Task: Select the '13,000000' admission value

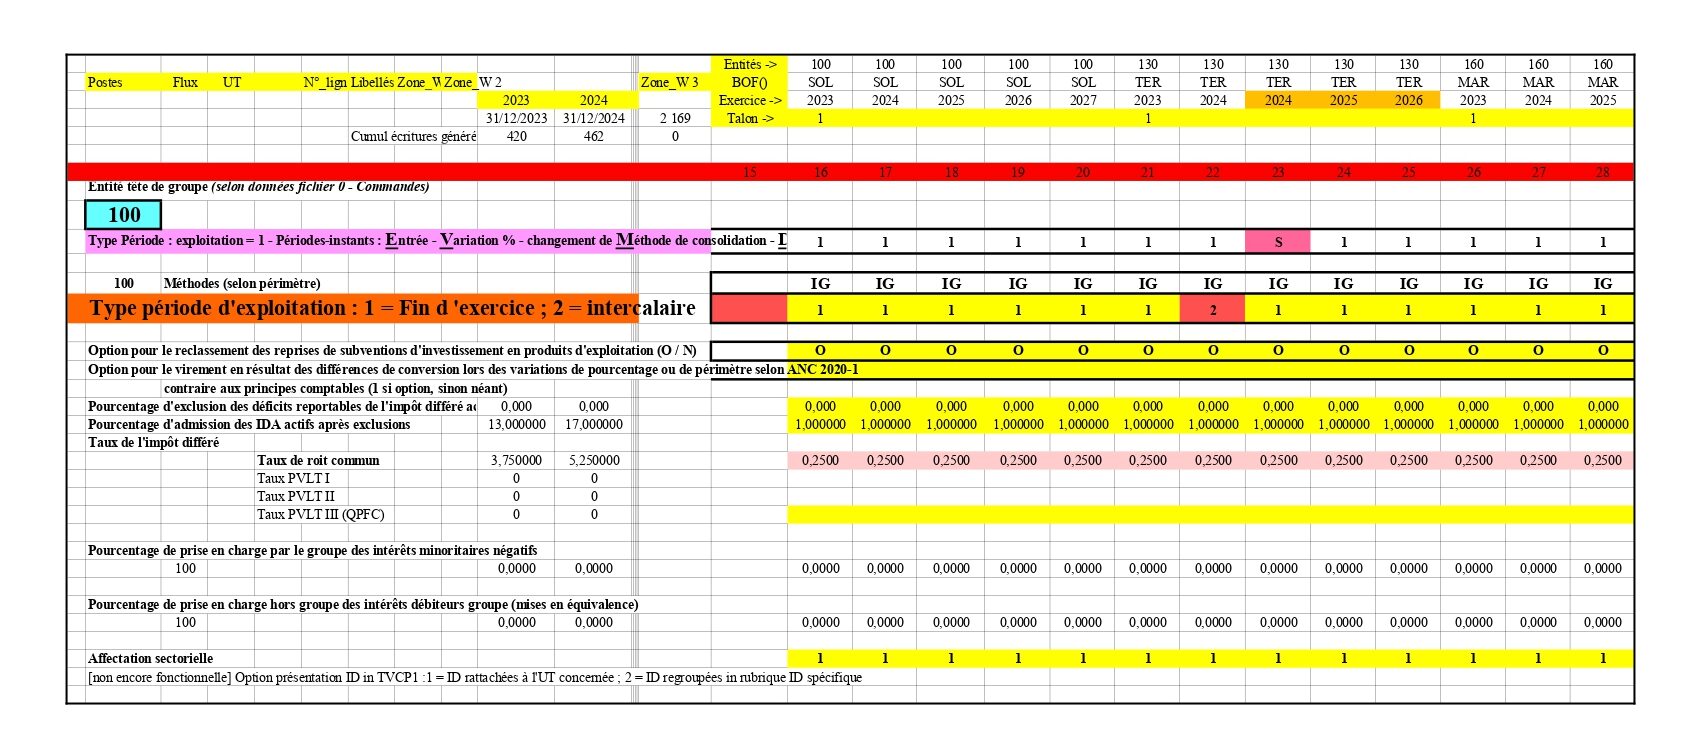Action: pos(516,424)
